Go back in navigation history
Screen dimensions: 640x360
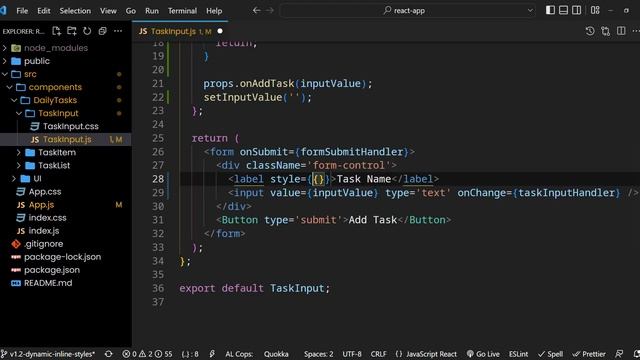[256, 11]
